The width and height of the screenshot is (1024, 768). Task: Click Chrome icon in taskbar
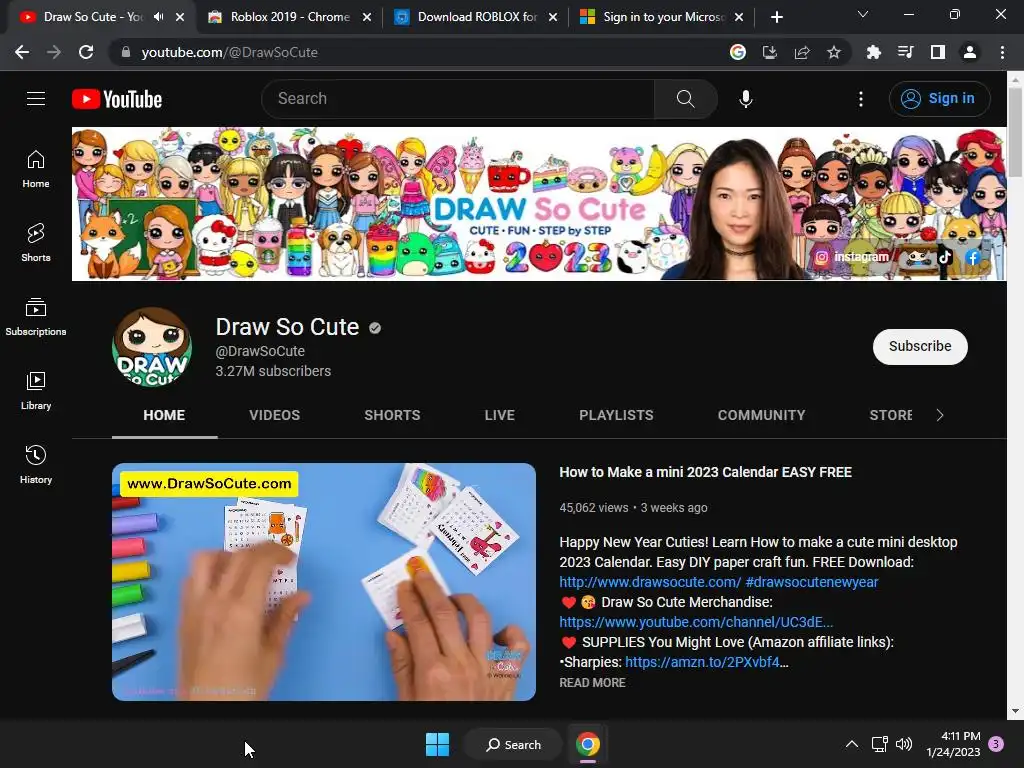coord(588,744)
